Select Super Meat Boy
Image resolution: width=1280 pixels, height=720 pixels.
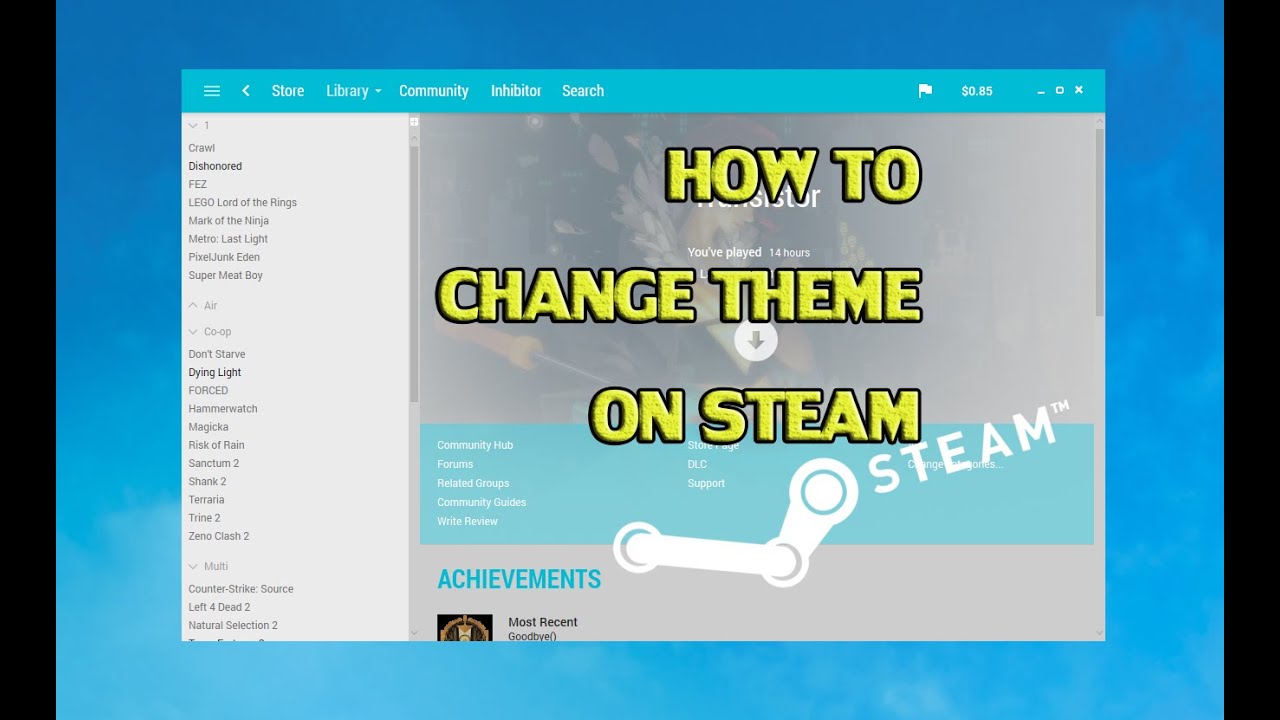coord(226,275)
